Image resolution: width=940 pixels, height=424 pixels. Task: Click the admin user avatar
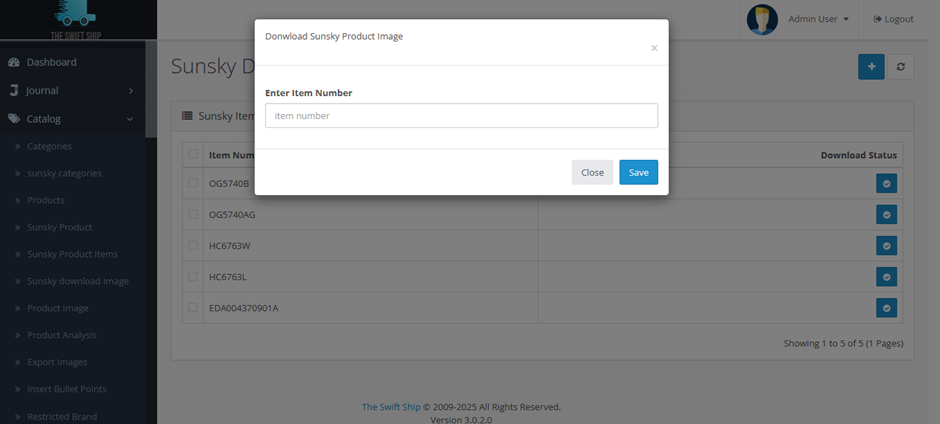pyautogui.click(x=762, y=19)
